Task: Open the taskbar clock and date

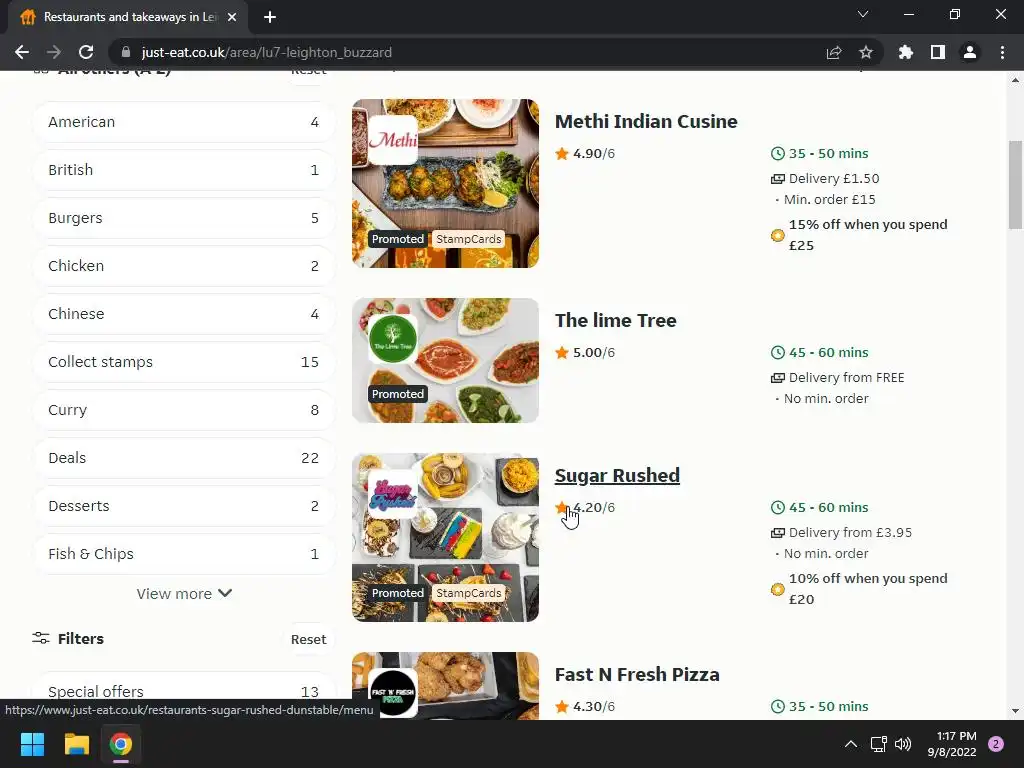Action: click(952, 744)
